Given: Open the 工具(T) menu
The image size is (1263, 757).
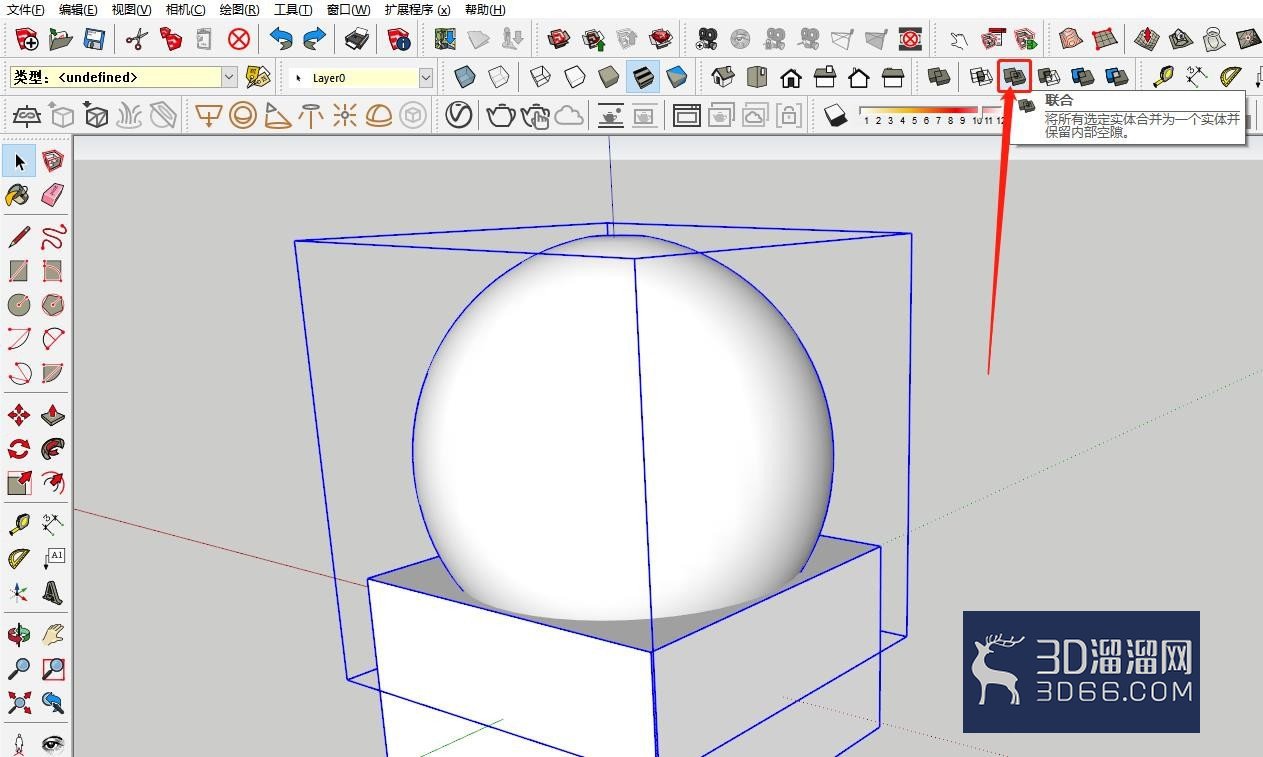Looking at the screenshot, I should coord(293,9).
